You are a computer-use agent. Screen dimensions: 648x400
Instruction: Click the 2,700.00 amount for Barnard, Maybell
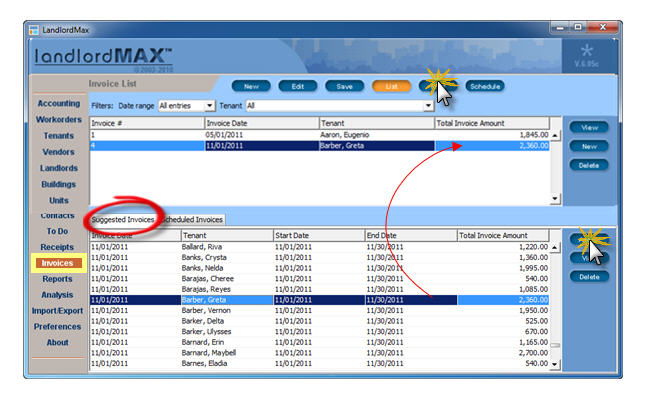pos(533,353)
